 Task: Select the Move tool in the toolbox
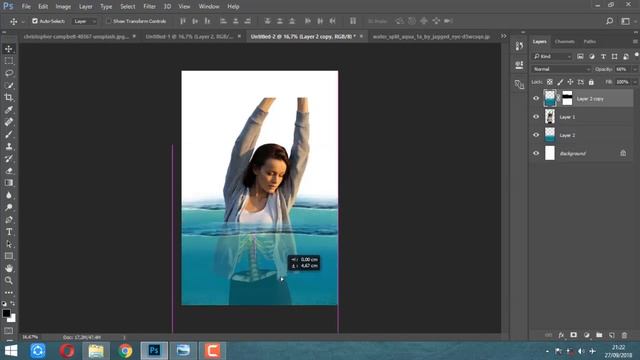click(x=9, y=49)
